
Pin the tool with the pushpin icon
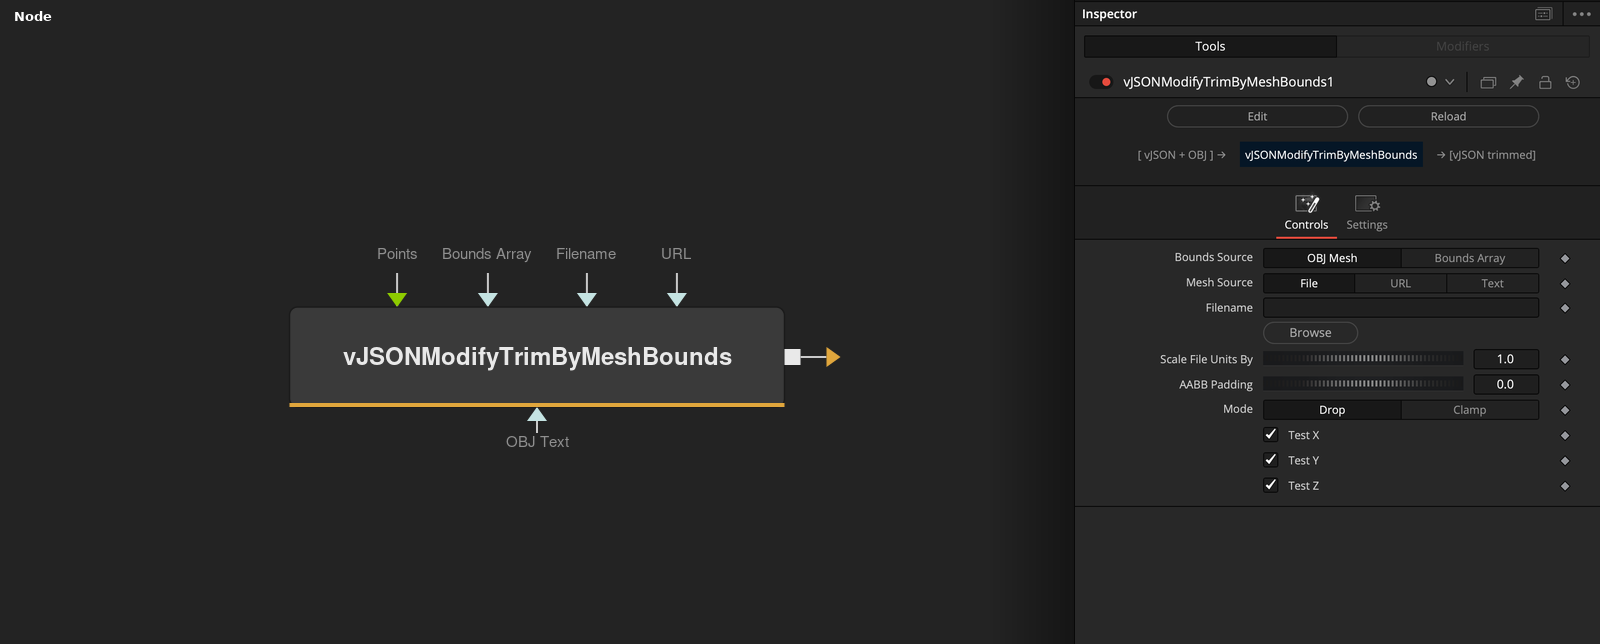pyautogui.click(x=1516, y=82)
